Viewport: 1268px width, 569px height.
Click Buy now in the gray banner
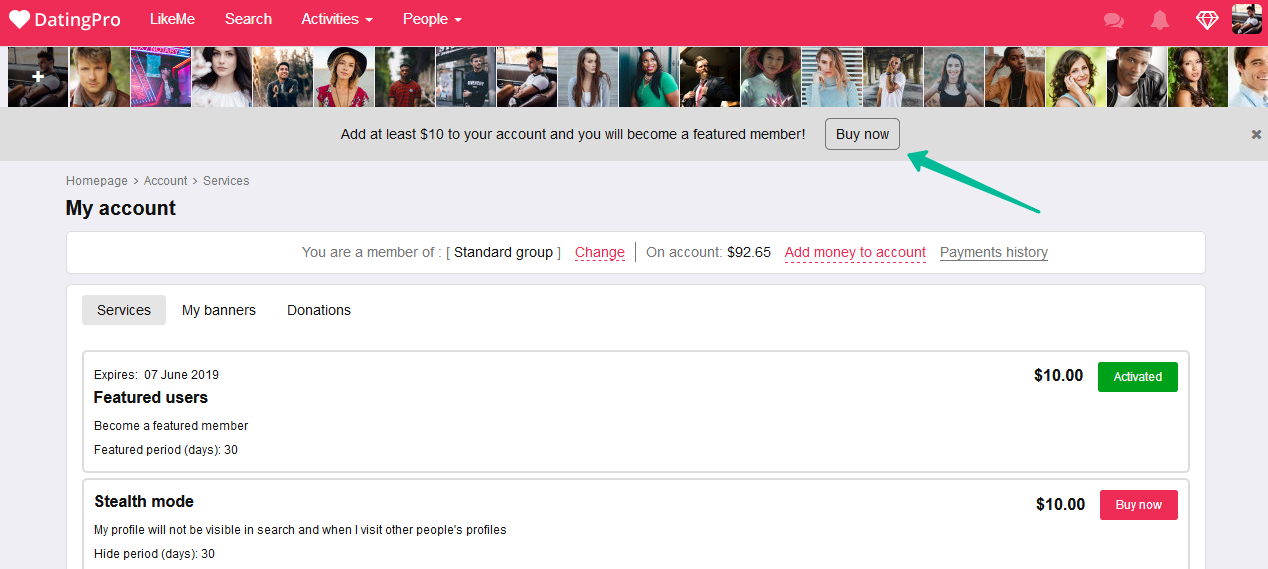862,134
